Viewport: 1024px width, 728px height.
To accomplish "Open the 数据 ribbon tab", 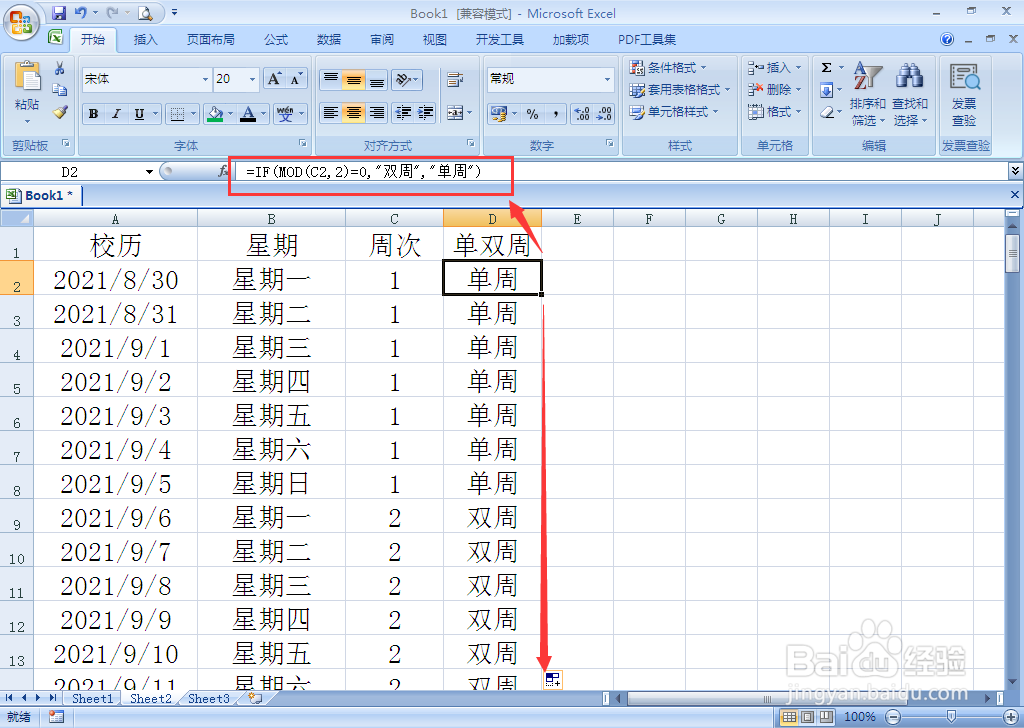I will click(x=328, y=40).
